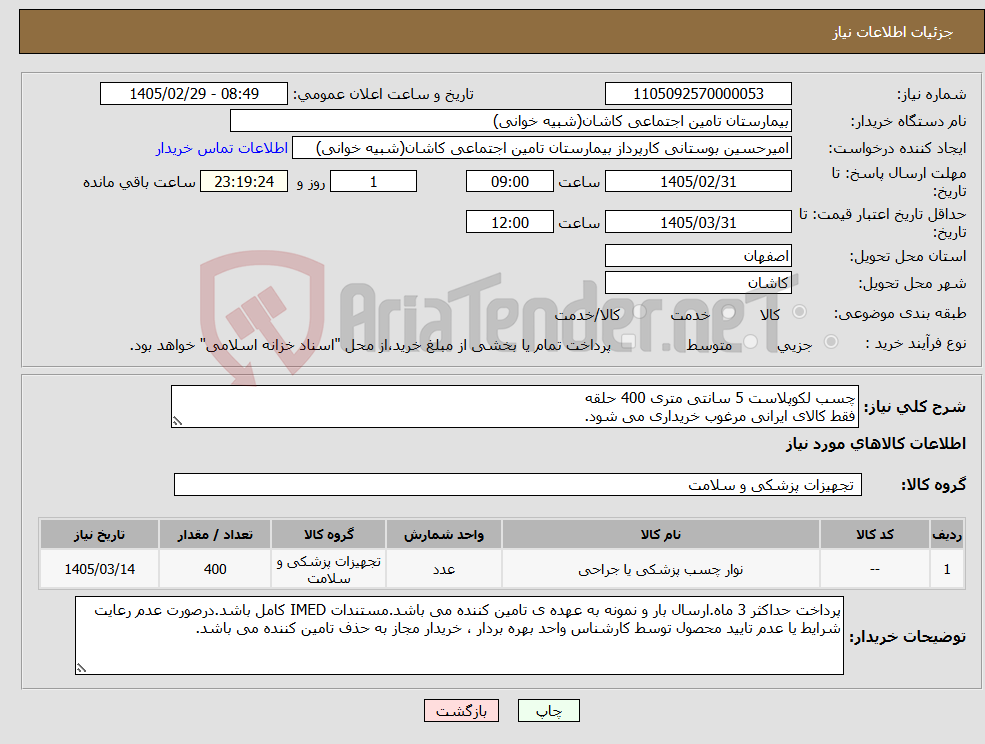
Task: Click the نام کالا column header
Action: click(660, 534)
